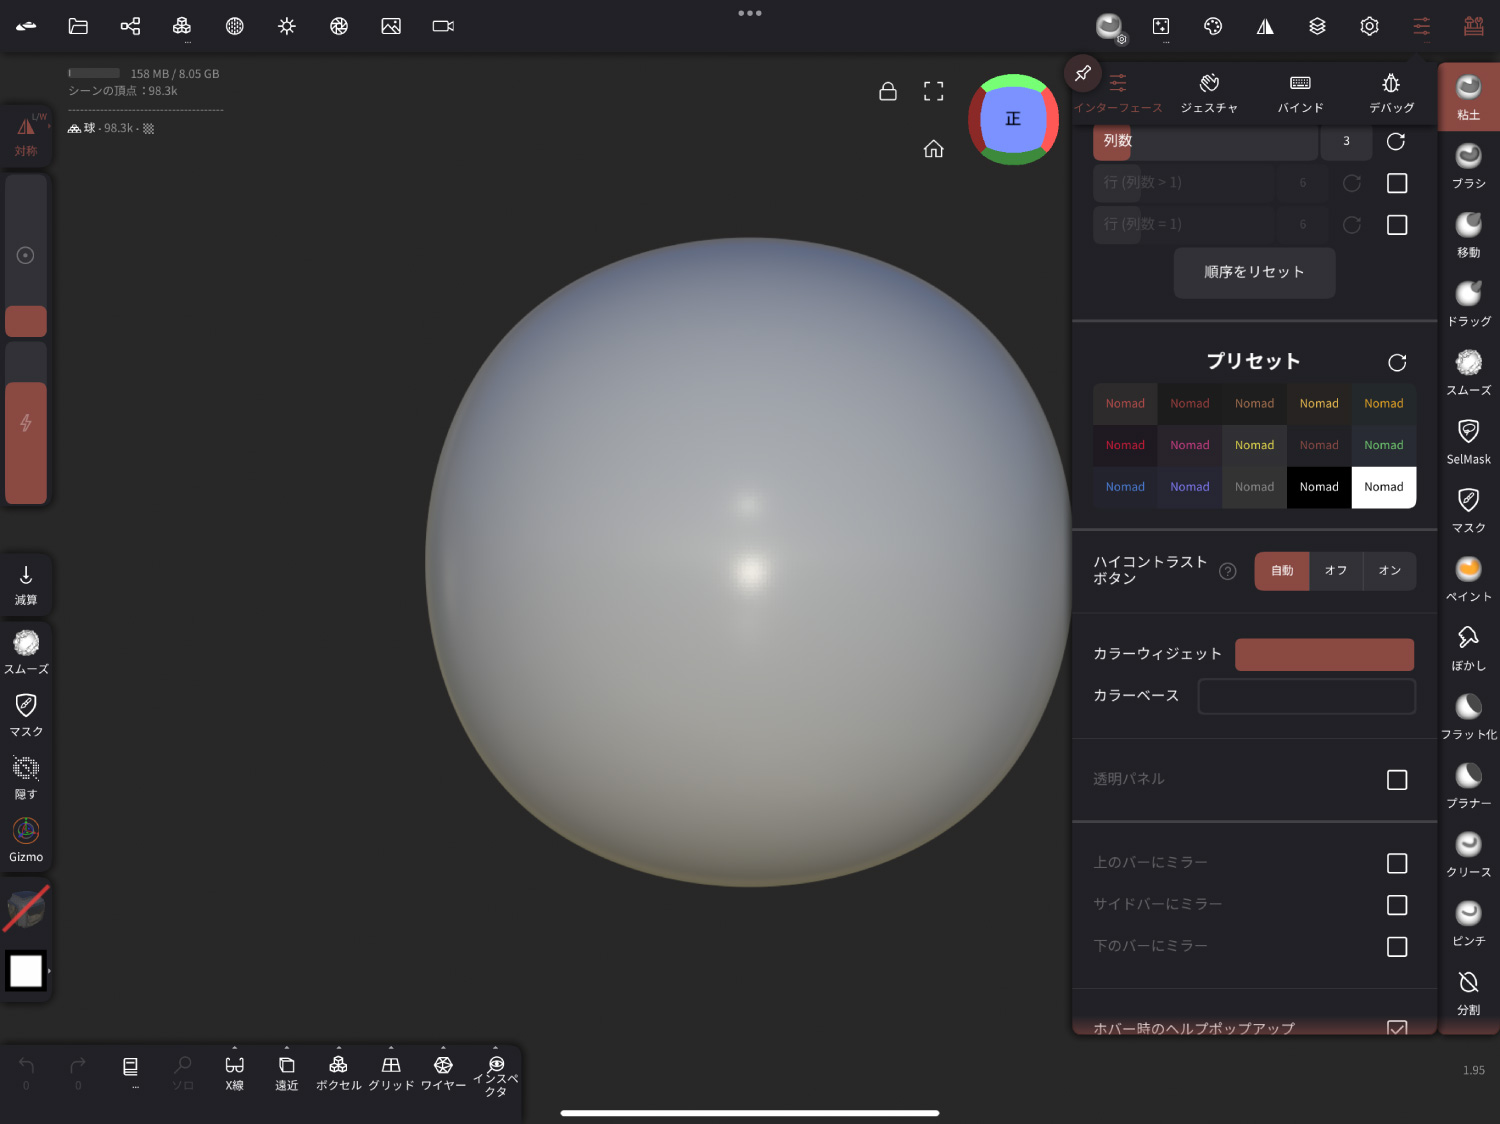Select the SelMask tool in right toolbar
The image size is (1500, 1124).
1468,441
